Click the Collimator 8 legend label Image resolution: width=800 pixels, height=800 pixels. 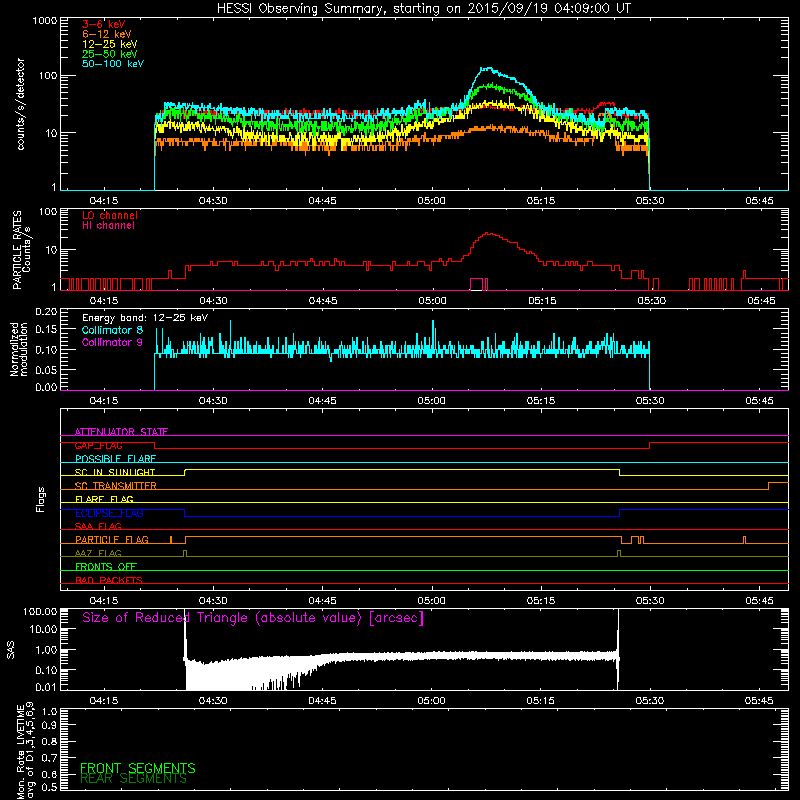click(x=112, y=330)
